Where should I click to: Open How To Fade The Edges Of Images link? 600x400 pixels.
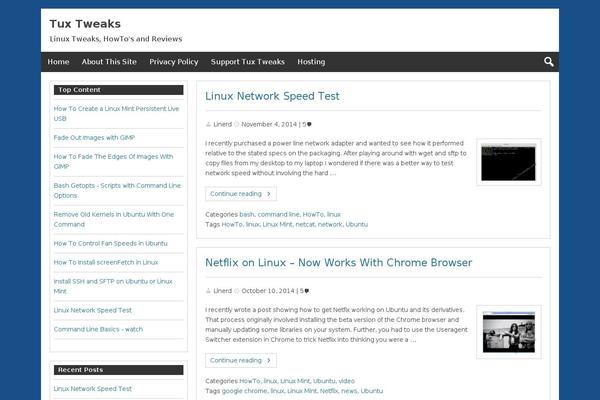pyautogui.click(x=113, y=162)
